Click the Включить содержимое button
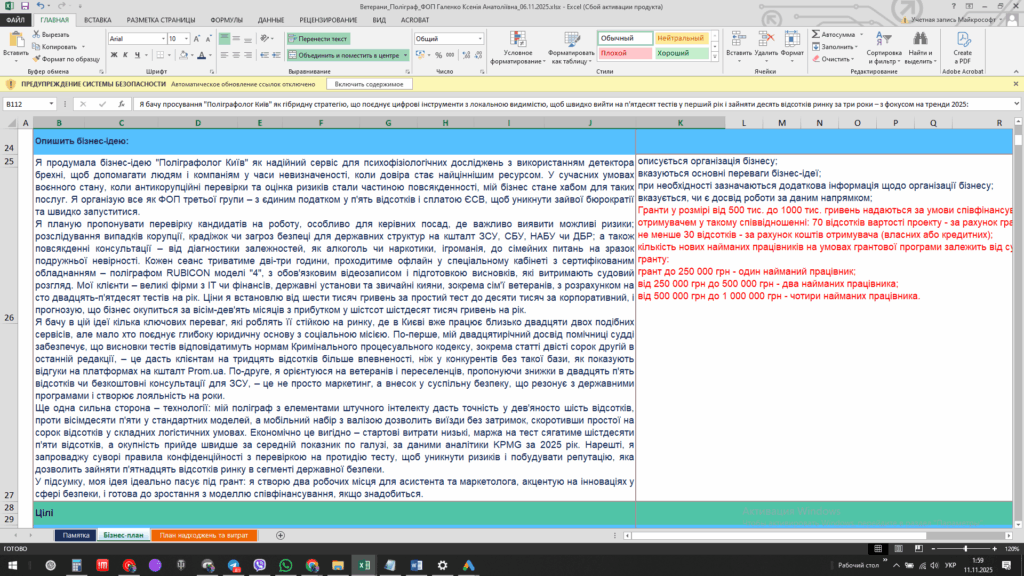This screenshot has width=1024, height=576. coord(369,85)
